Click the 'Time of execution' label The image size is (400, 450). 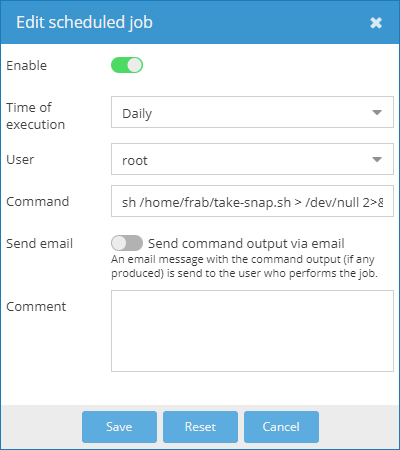coord(36,116)
